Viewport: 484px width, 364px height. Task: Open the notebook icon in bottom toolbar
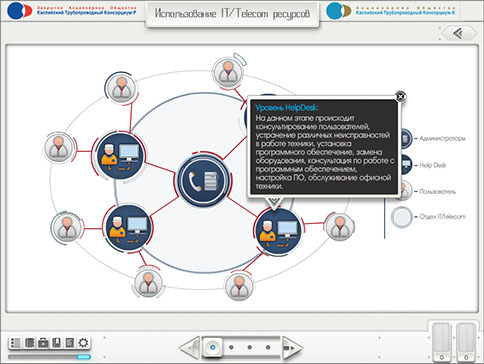(29, 343)
